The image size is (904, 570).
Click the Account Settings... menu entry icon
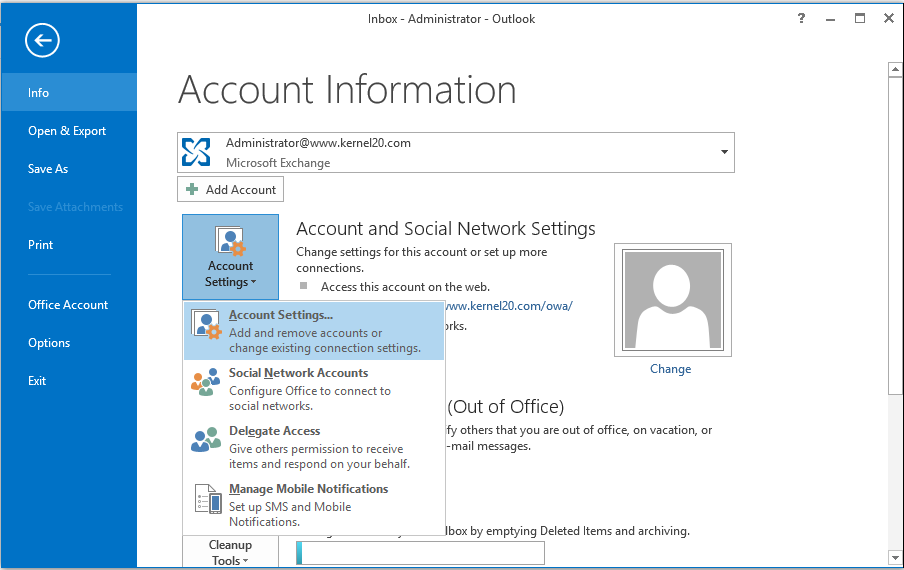206,324
